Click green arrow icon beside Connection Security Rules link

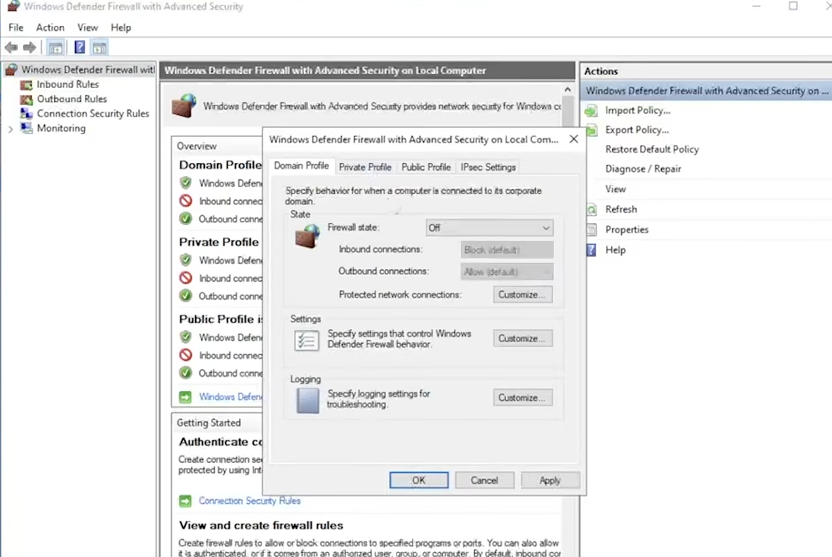(x=185, y=501)
